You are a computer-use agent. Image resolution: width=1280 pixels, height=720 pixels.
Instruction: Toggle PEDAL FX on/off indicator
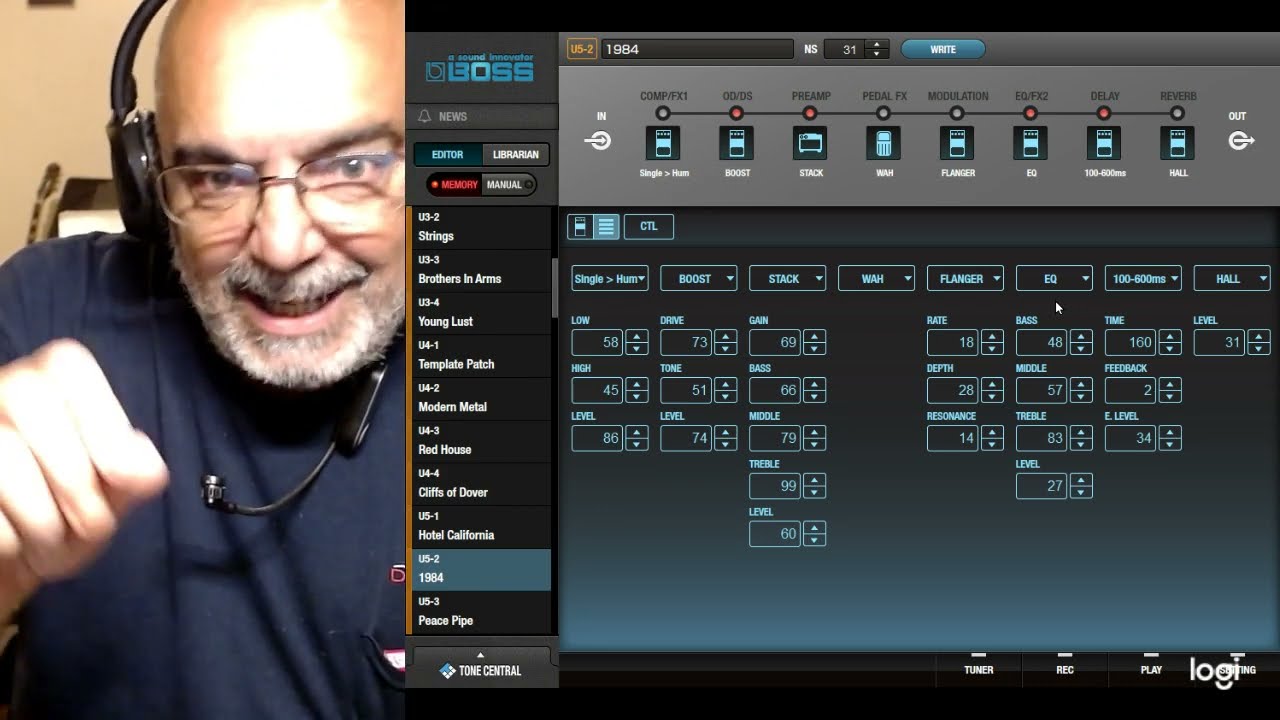(x=884, y=114)
